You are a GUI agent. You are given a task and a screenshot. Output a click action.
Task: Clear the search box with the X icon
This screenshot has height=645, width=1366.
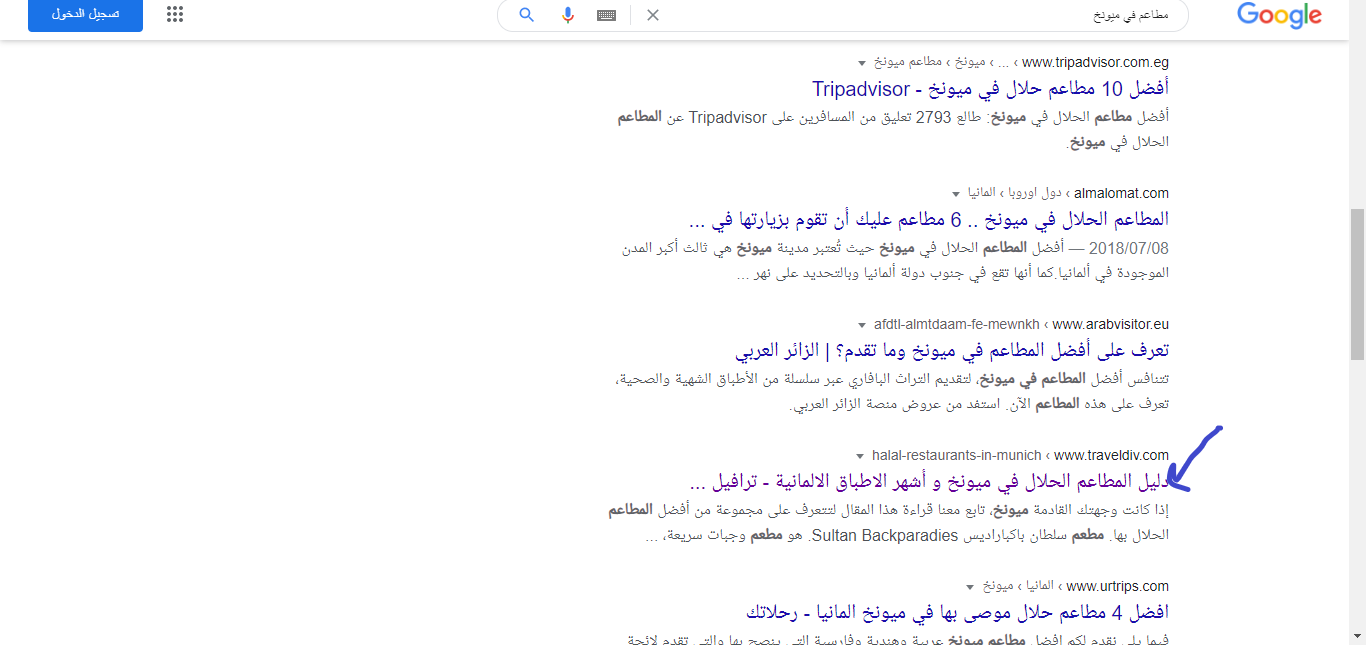653,15
